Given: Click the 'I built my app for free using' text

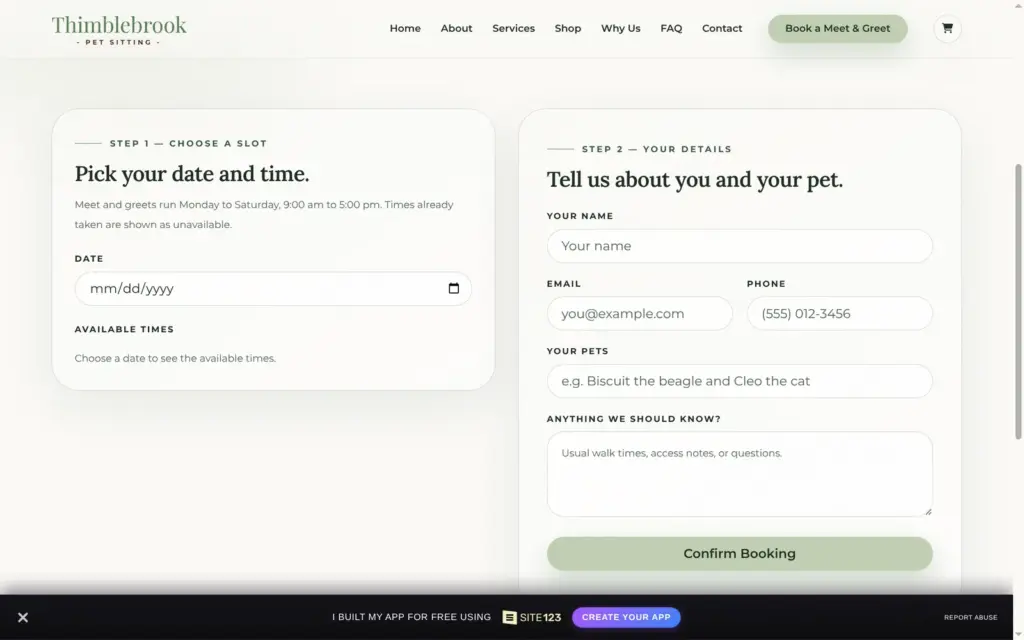Looking at the screenshot, I should (x=411, y=617).
